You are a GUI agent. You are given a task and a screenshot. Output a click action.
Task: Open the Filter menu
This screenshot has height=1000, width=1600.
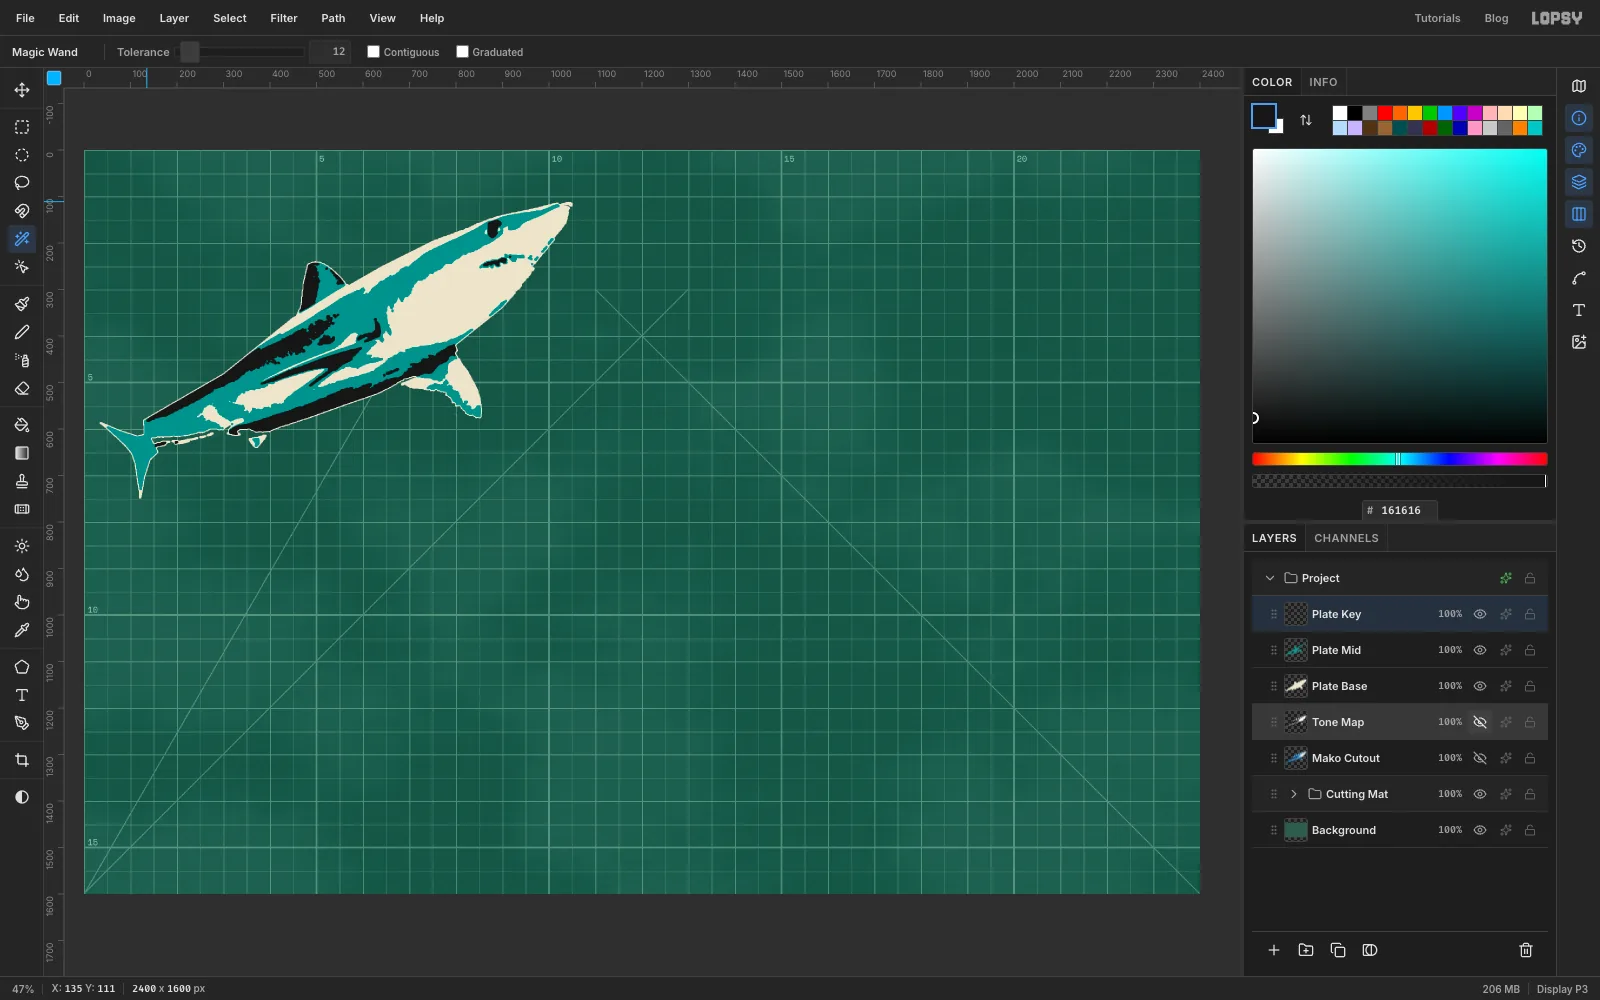tap(284, 18)
